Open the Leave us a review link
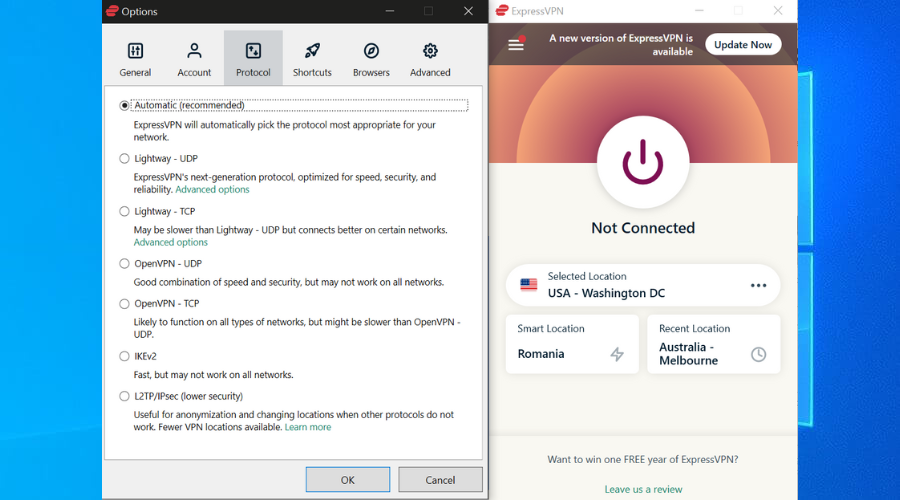 click(643, 489)
